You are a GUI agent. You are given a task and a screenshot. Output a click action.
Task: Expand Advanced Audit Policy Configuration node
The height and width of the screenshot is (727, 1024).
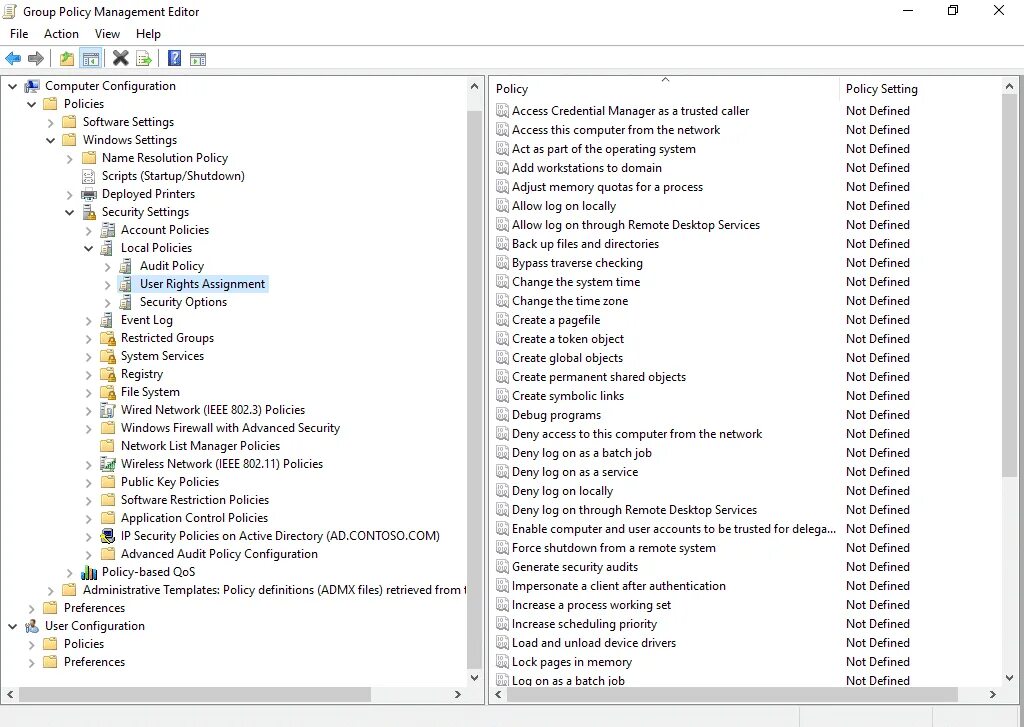tap(88, 554)
